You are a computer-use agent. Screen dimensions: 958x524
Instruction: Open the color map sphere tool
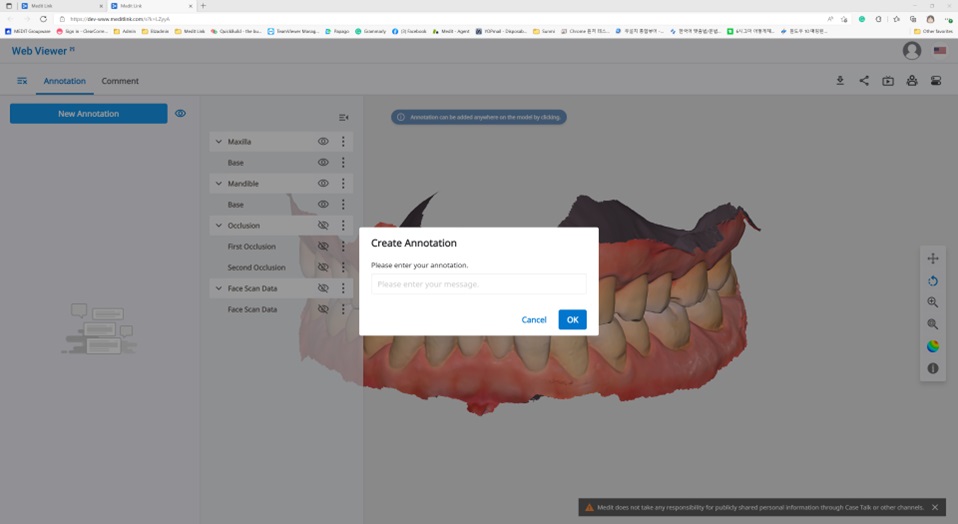[933, 347]
